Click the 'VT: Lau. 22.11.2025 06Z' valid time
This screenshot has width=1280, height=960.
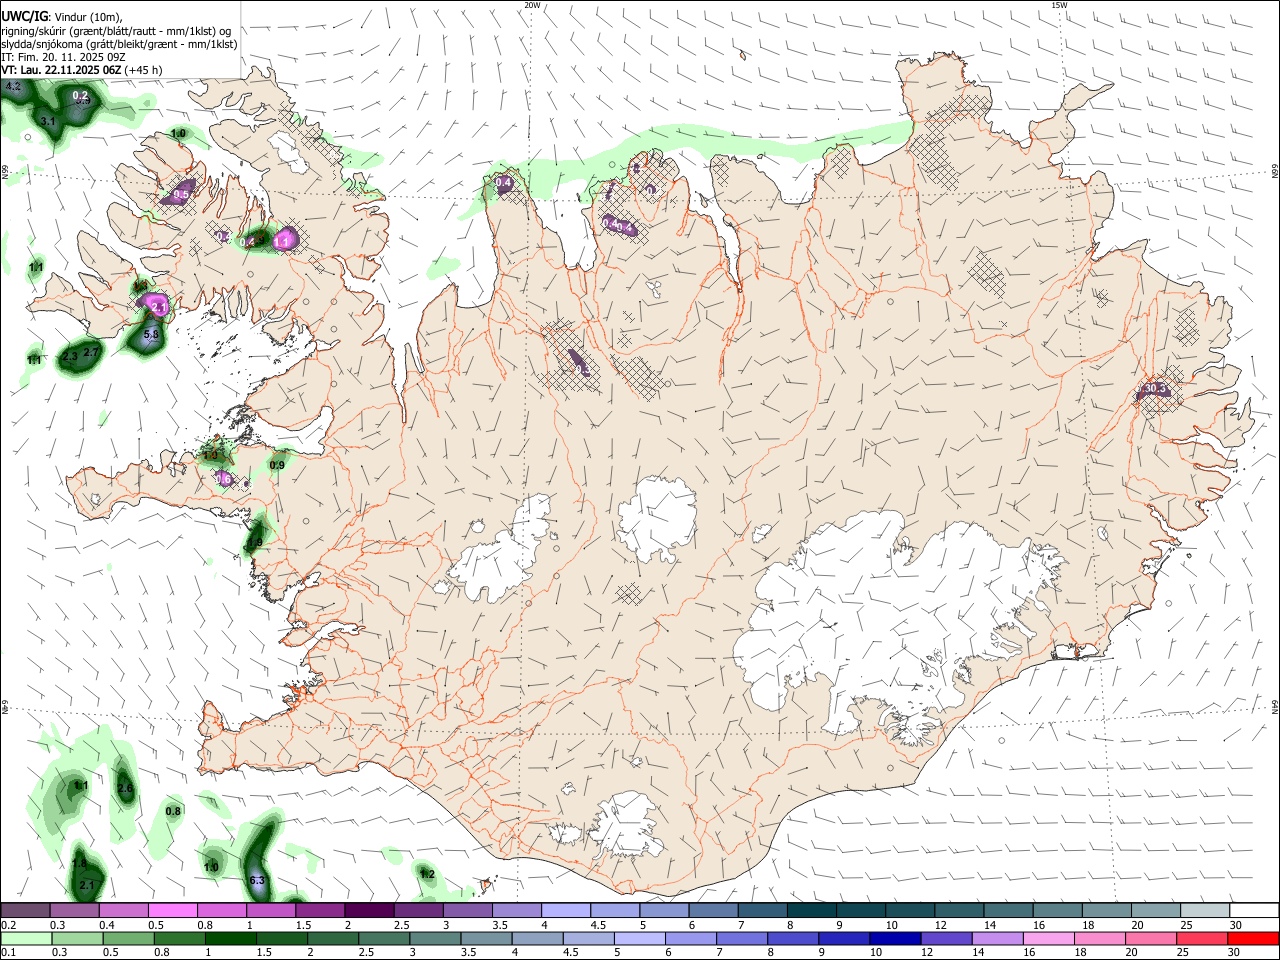point(62,70)
